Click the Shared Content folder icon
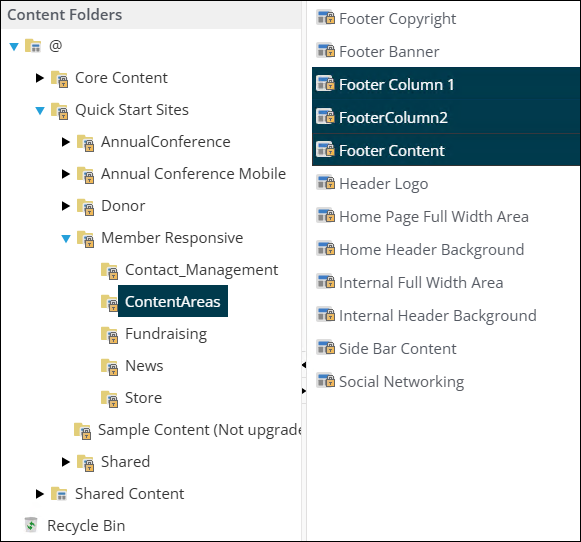Image resolution: width=581 pixels, height=542 pixels. point(59,493)
